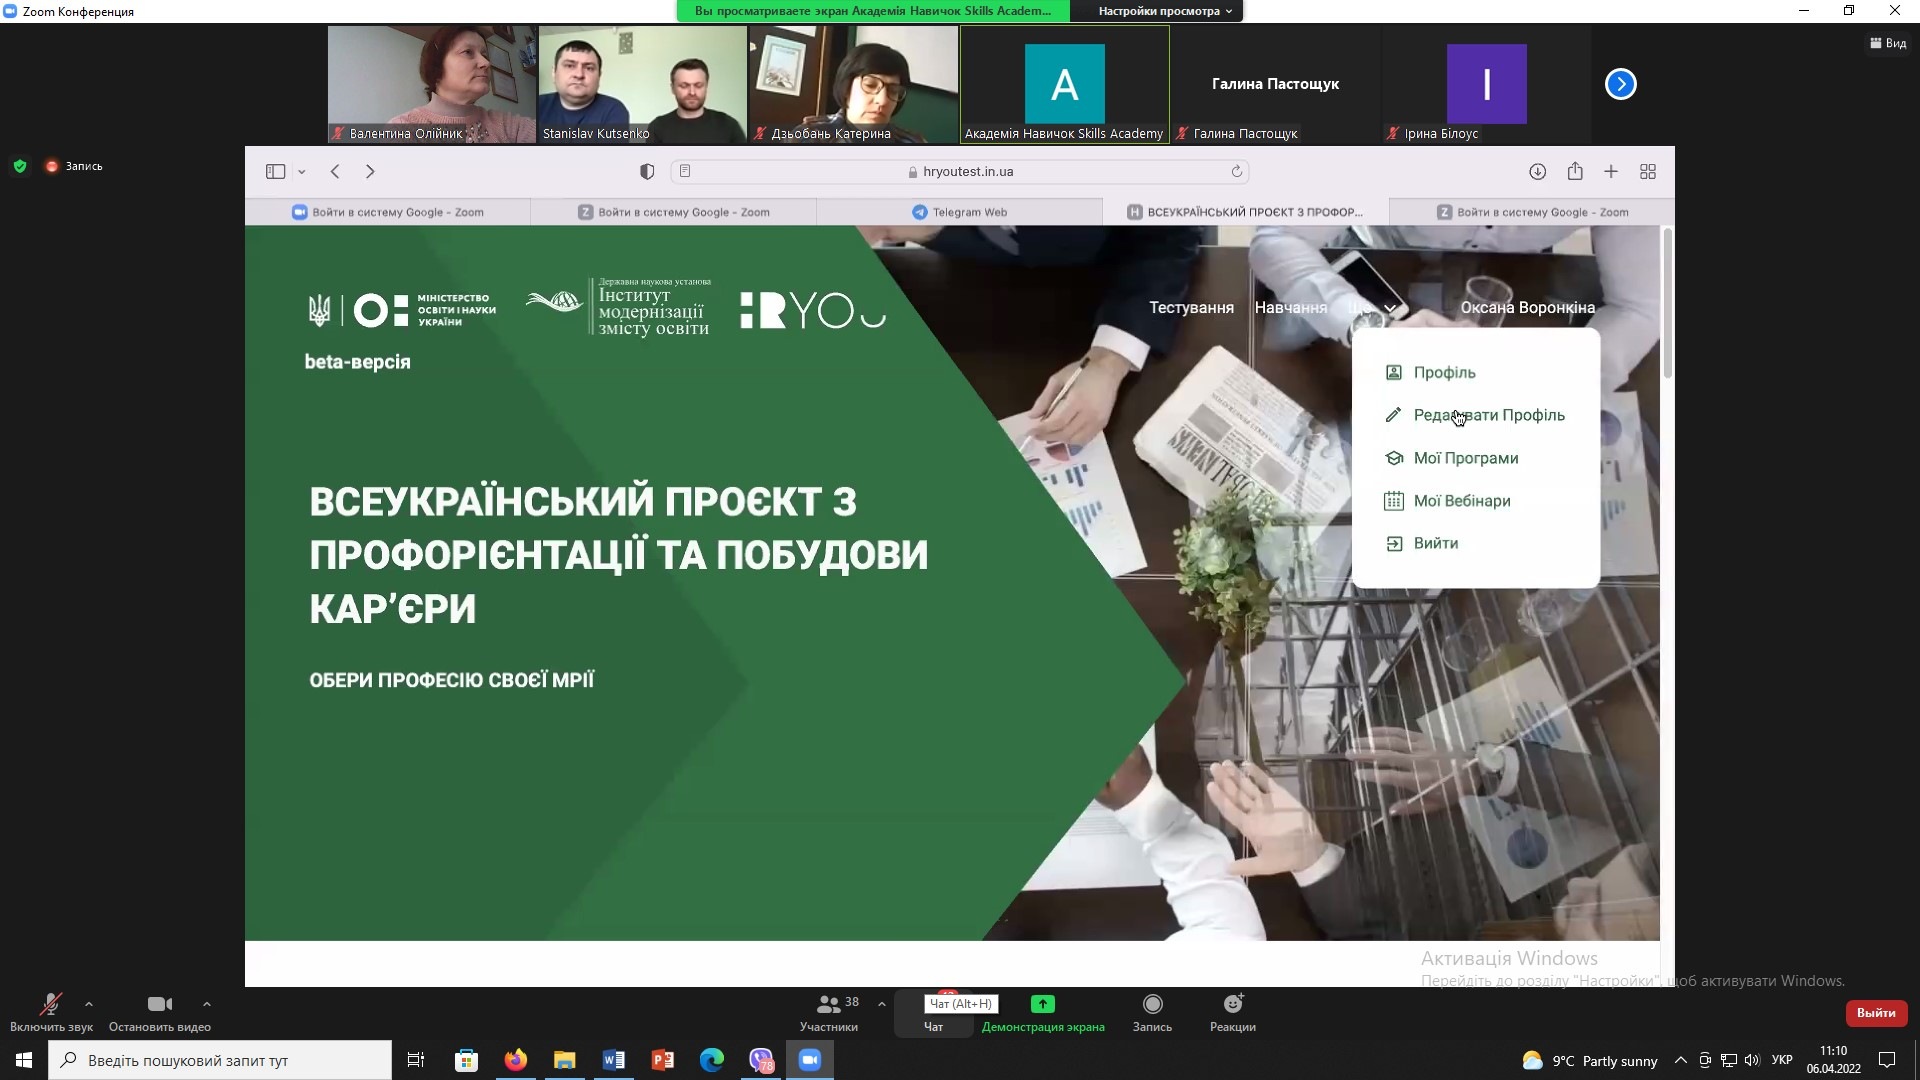Unmute microphone with Включить звук

tap(50, 1006)
